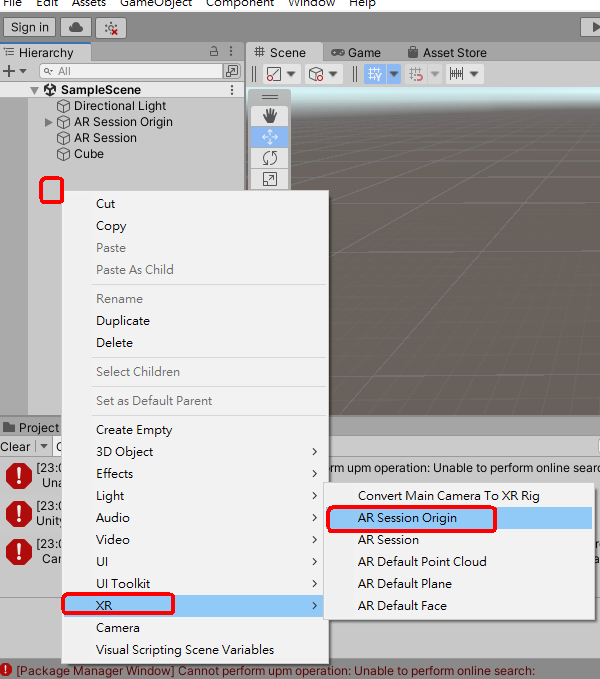Select AR Session in Hierarchy
600x679 pixels.
pos(105,138)
